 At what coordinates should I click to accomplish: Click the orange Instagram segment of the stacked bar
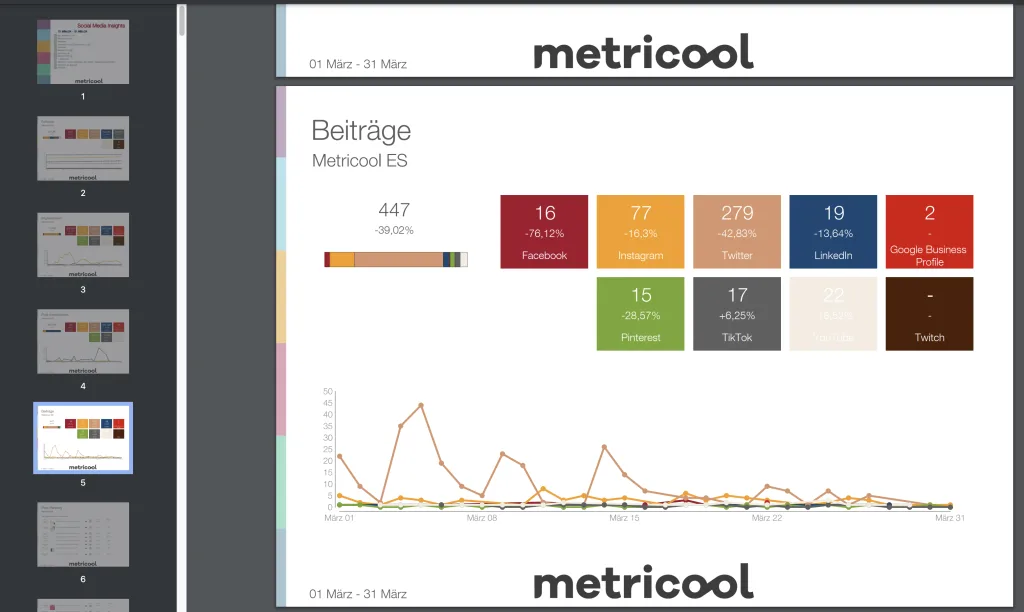click(342, 259)
